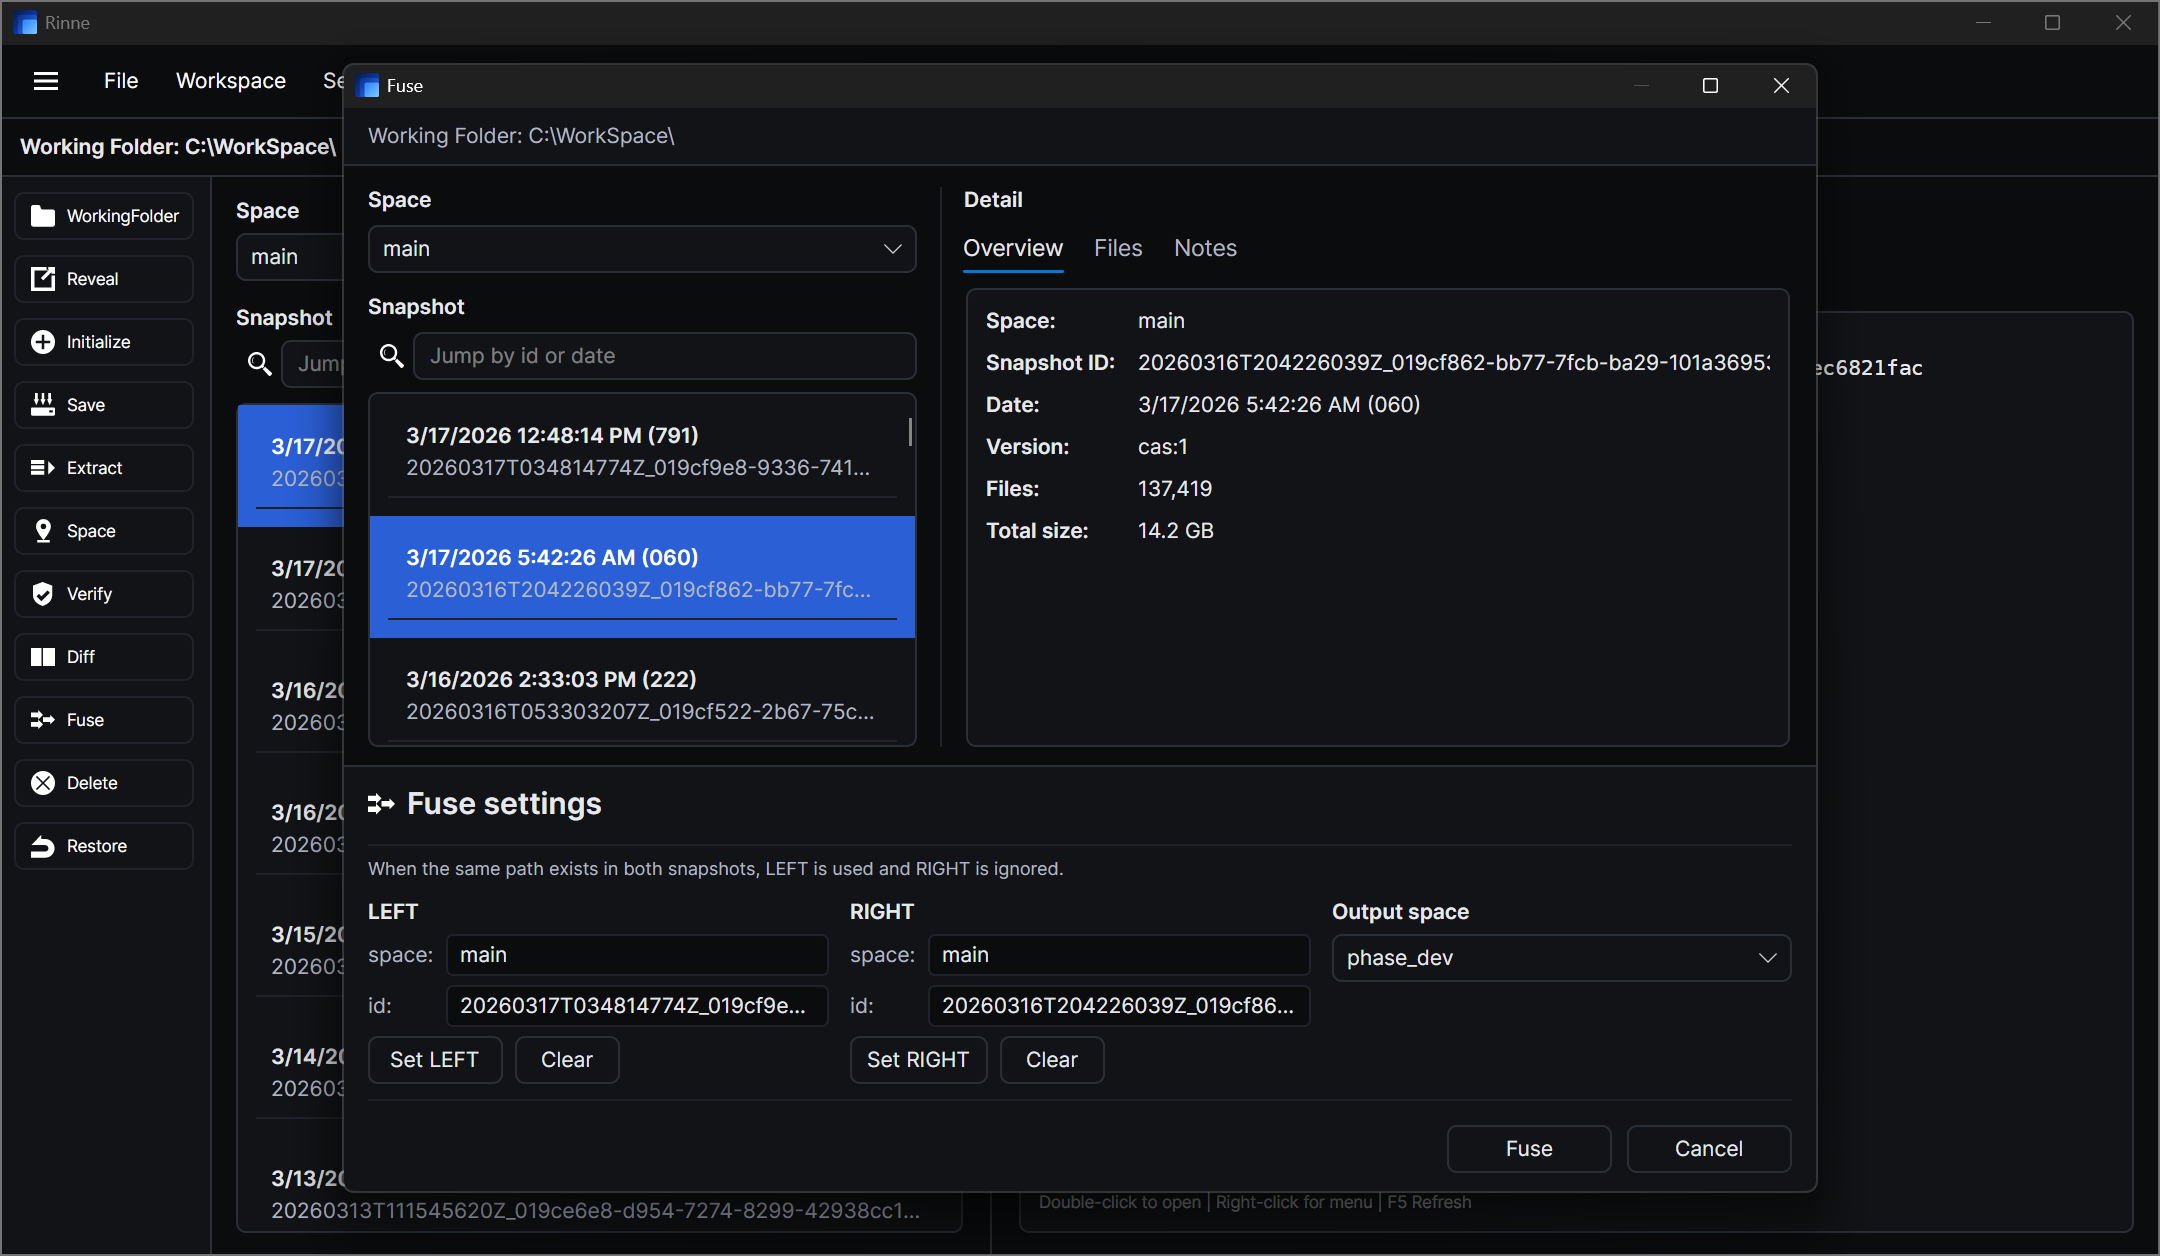Click the Initialize plus icon
Image resolution: width=2160 pixels, height=1256 pixels.
tap(43, 342)
